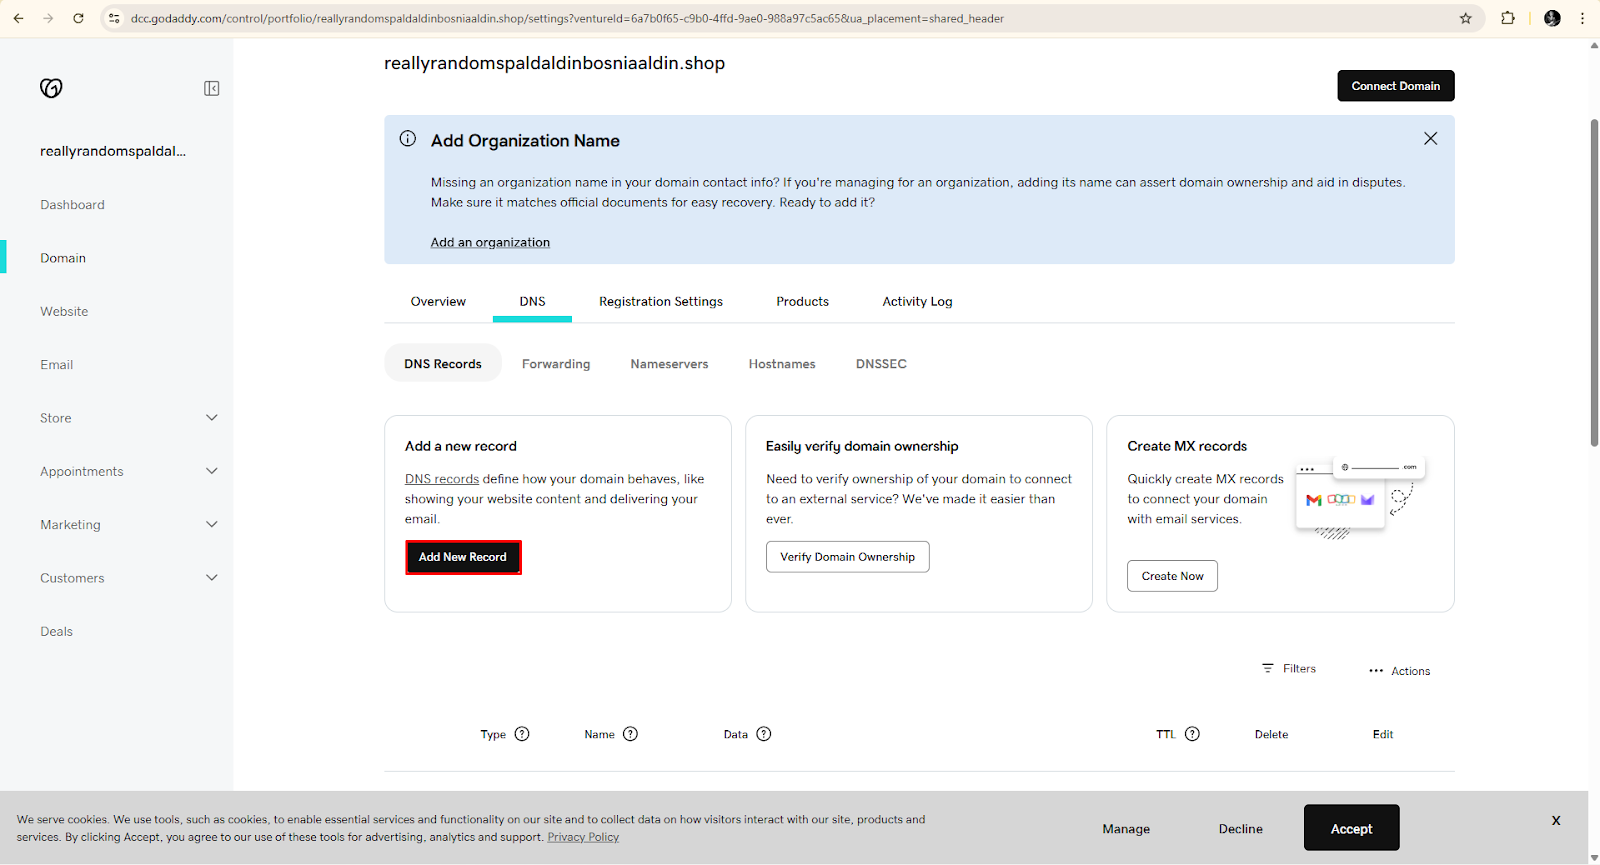Expand the Store sidebar section
This screenshot has width=1600, height=865.
pos(211,418)
